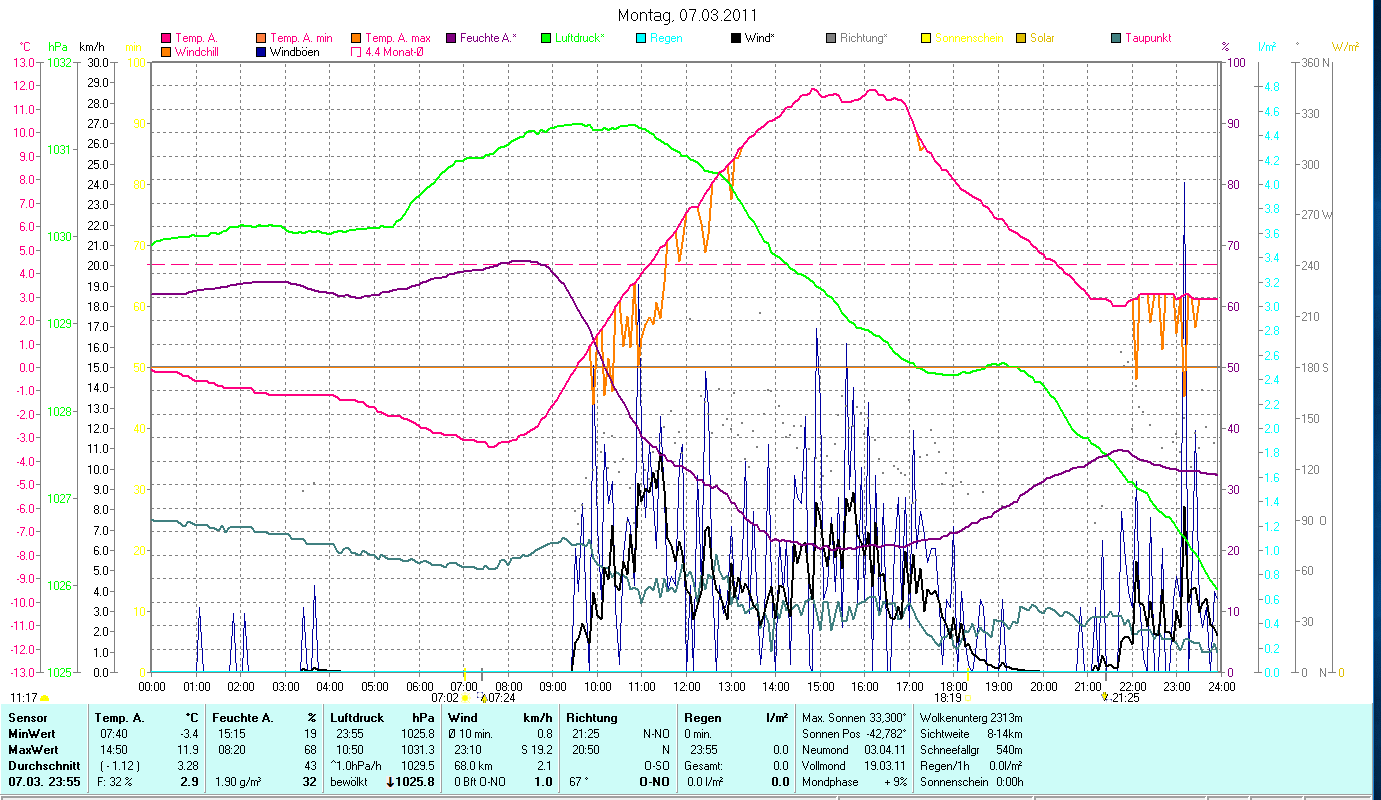This screenshot has height=800, width=1381.
Task: Click the 18:19 sunset marker
Action: coord(947,697)
